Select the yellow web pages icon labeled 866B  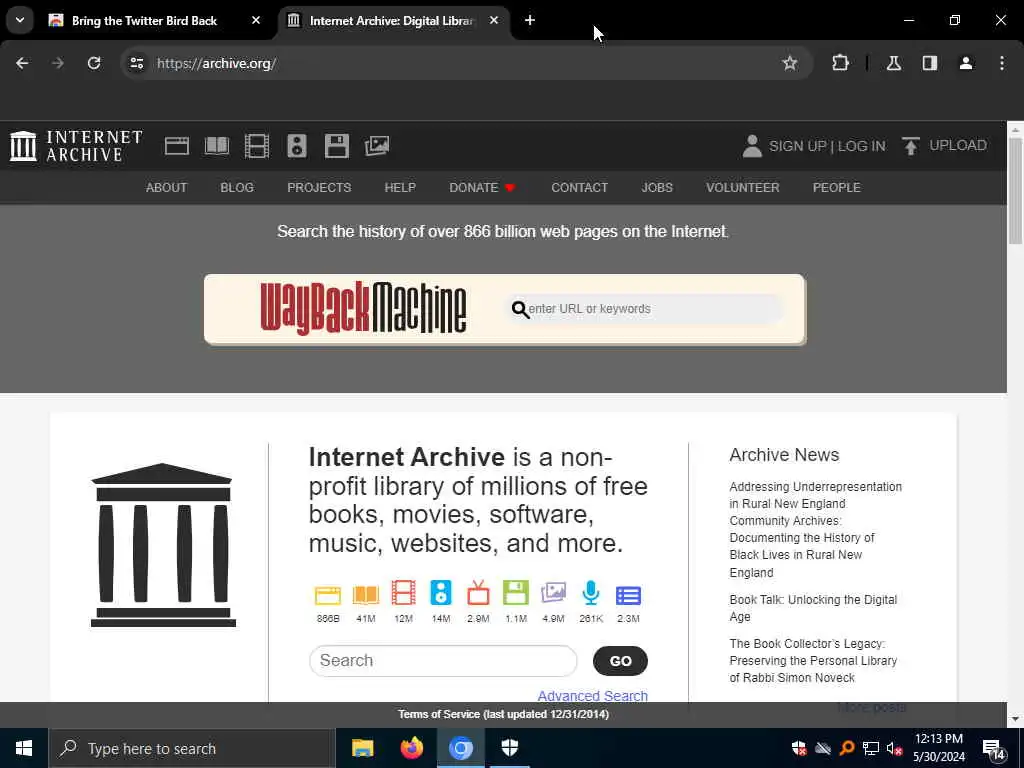click(328, 595)
